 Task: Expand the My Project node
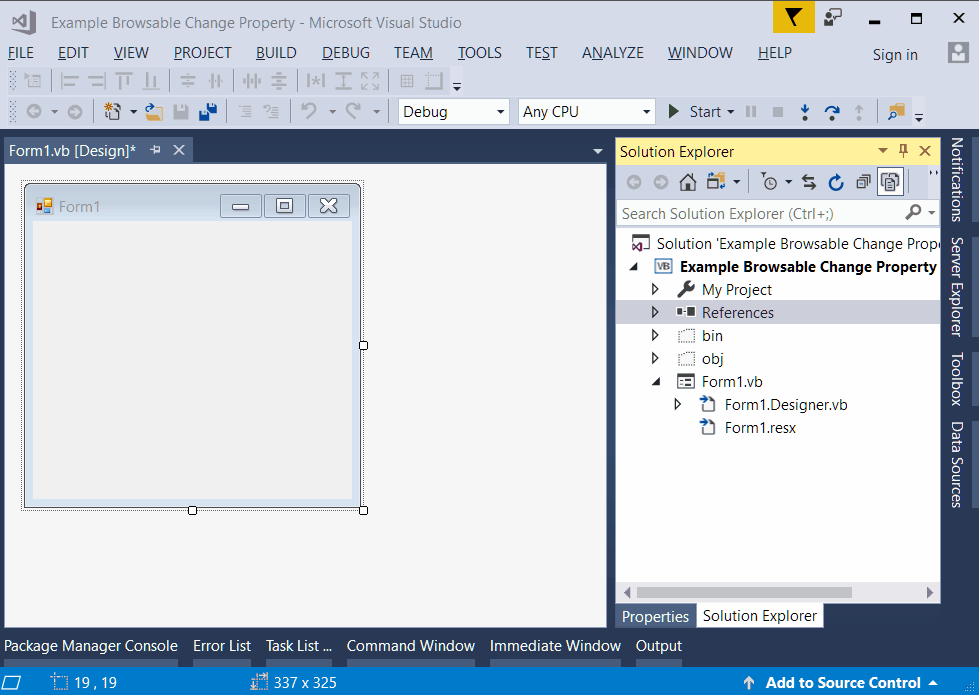[655, 289]
